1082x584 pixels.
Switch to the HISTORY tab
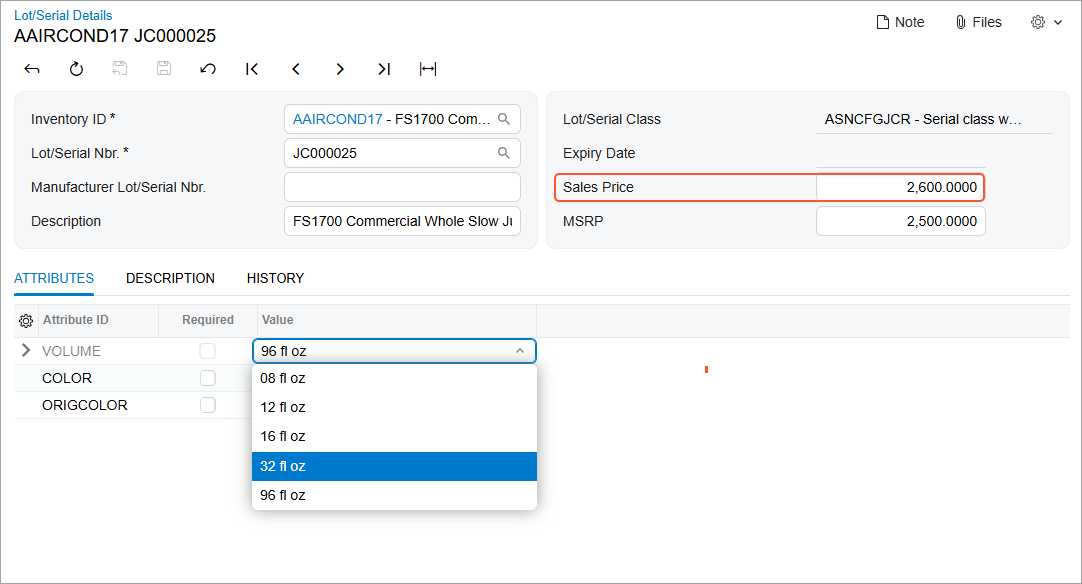(x=275, y=278)
